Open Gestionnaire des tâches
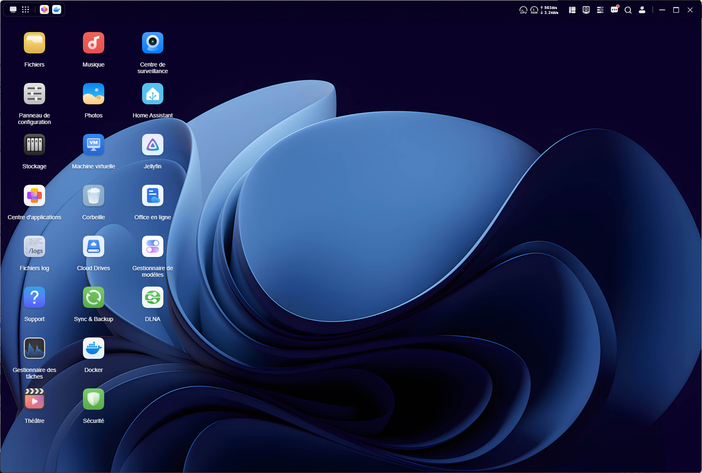 click(34, 349)
